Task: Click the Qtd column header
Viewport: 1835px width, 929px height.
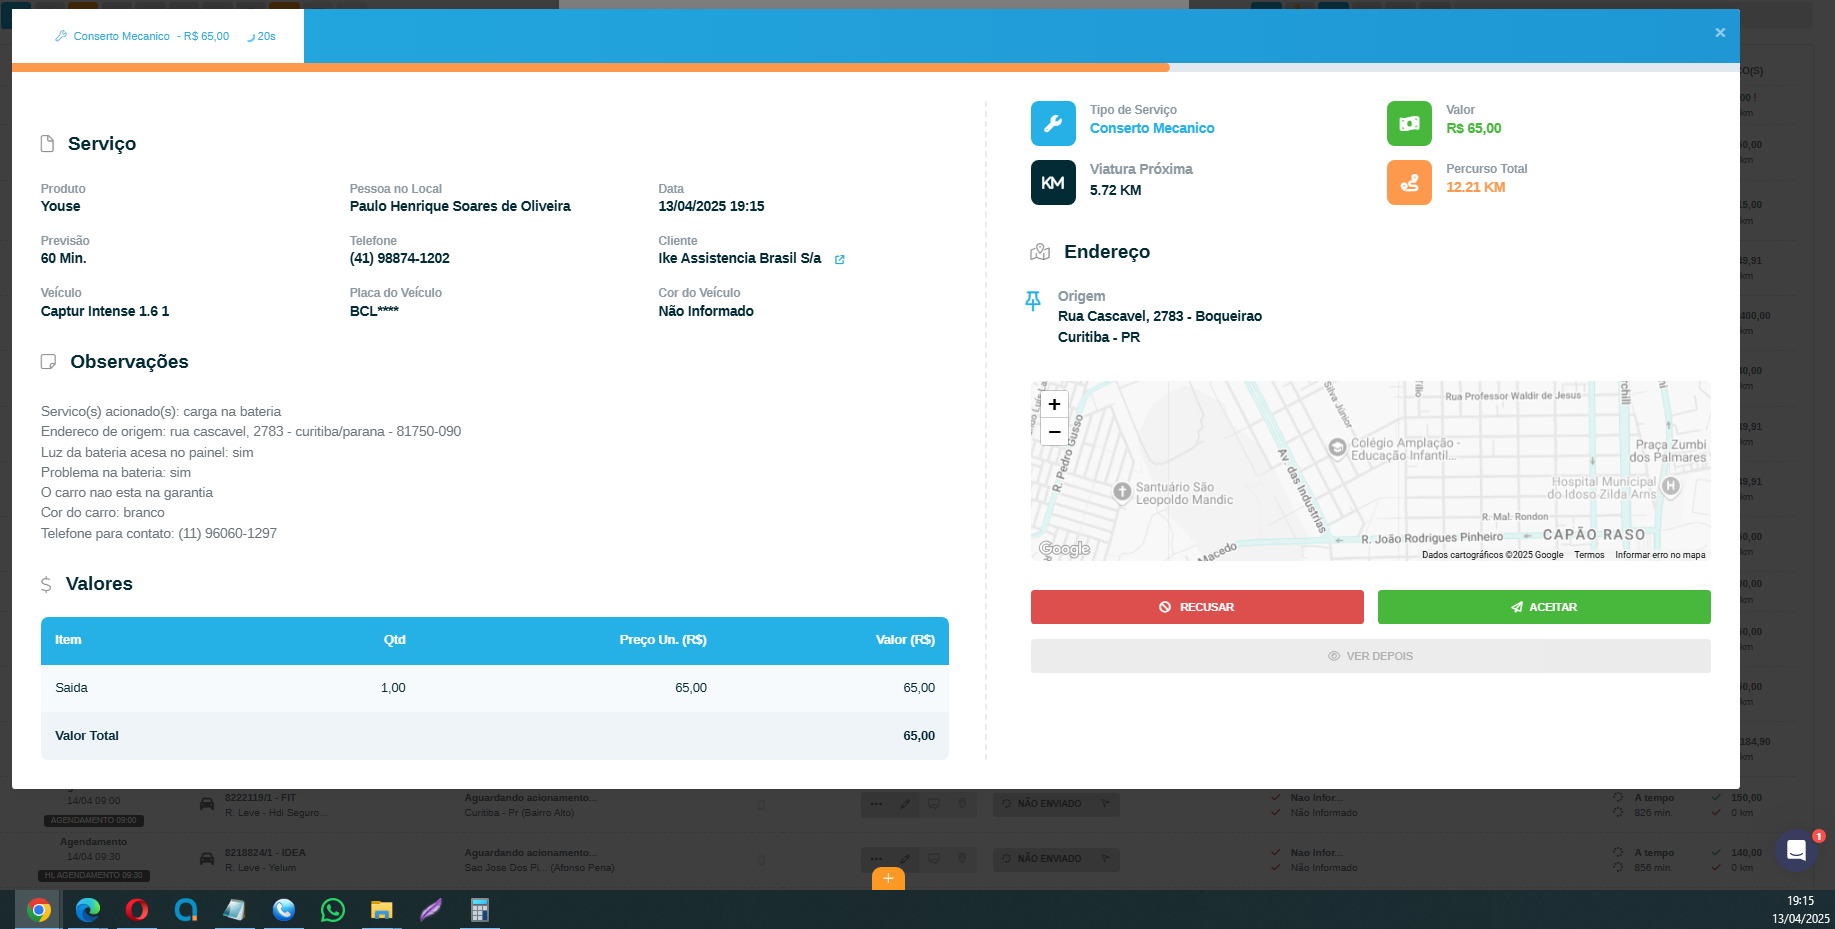Action: pyautogui.click(x=395, y=640)
